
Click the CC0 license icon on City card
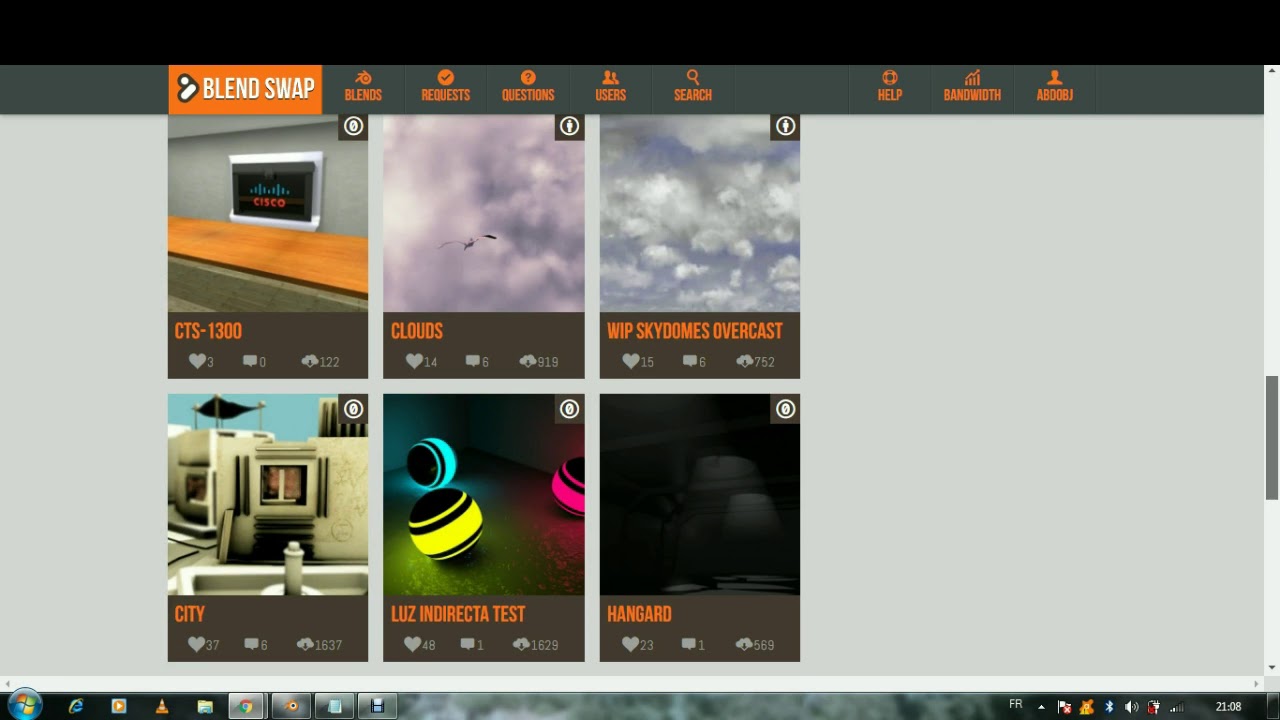(353, 409)
